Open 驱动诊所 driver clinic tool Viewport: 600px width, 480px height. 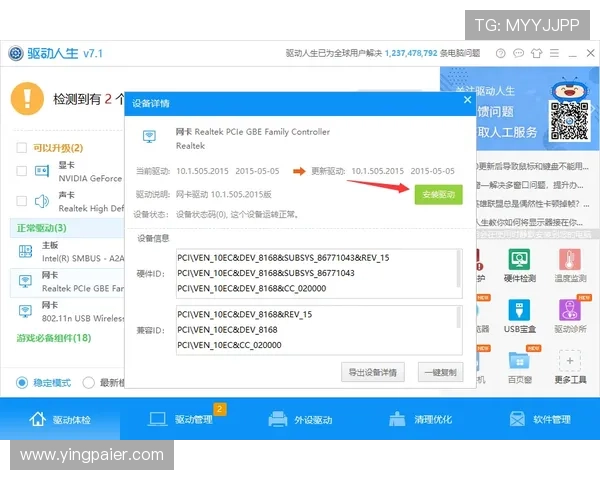570,316
